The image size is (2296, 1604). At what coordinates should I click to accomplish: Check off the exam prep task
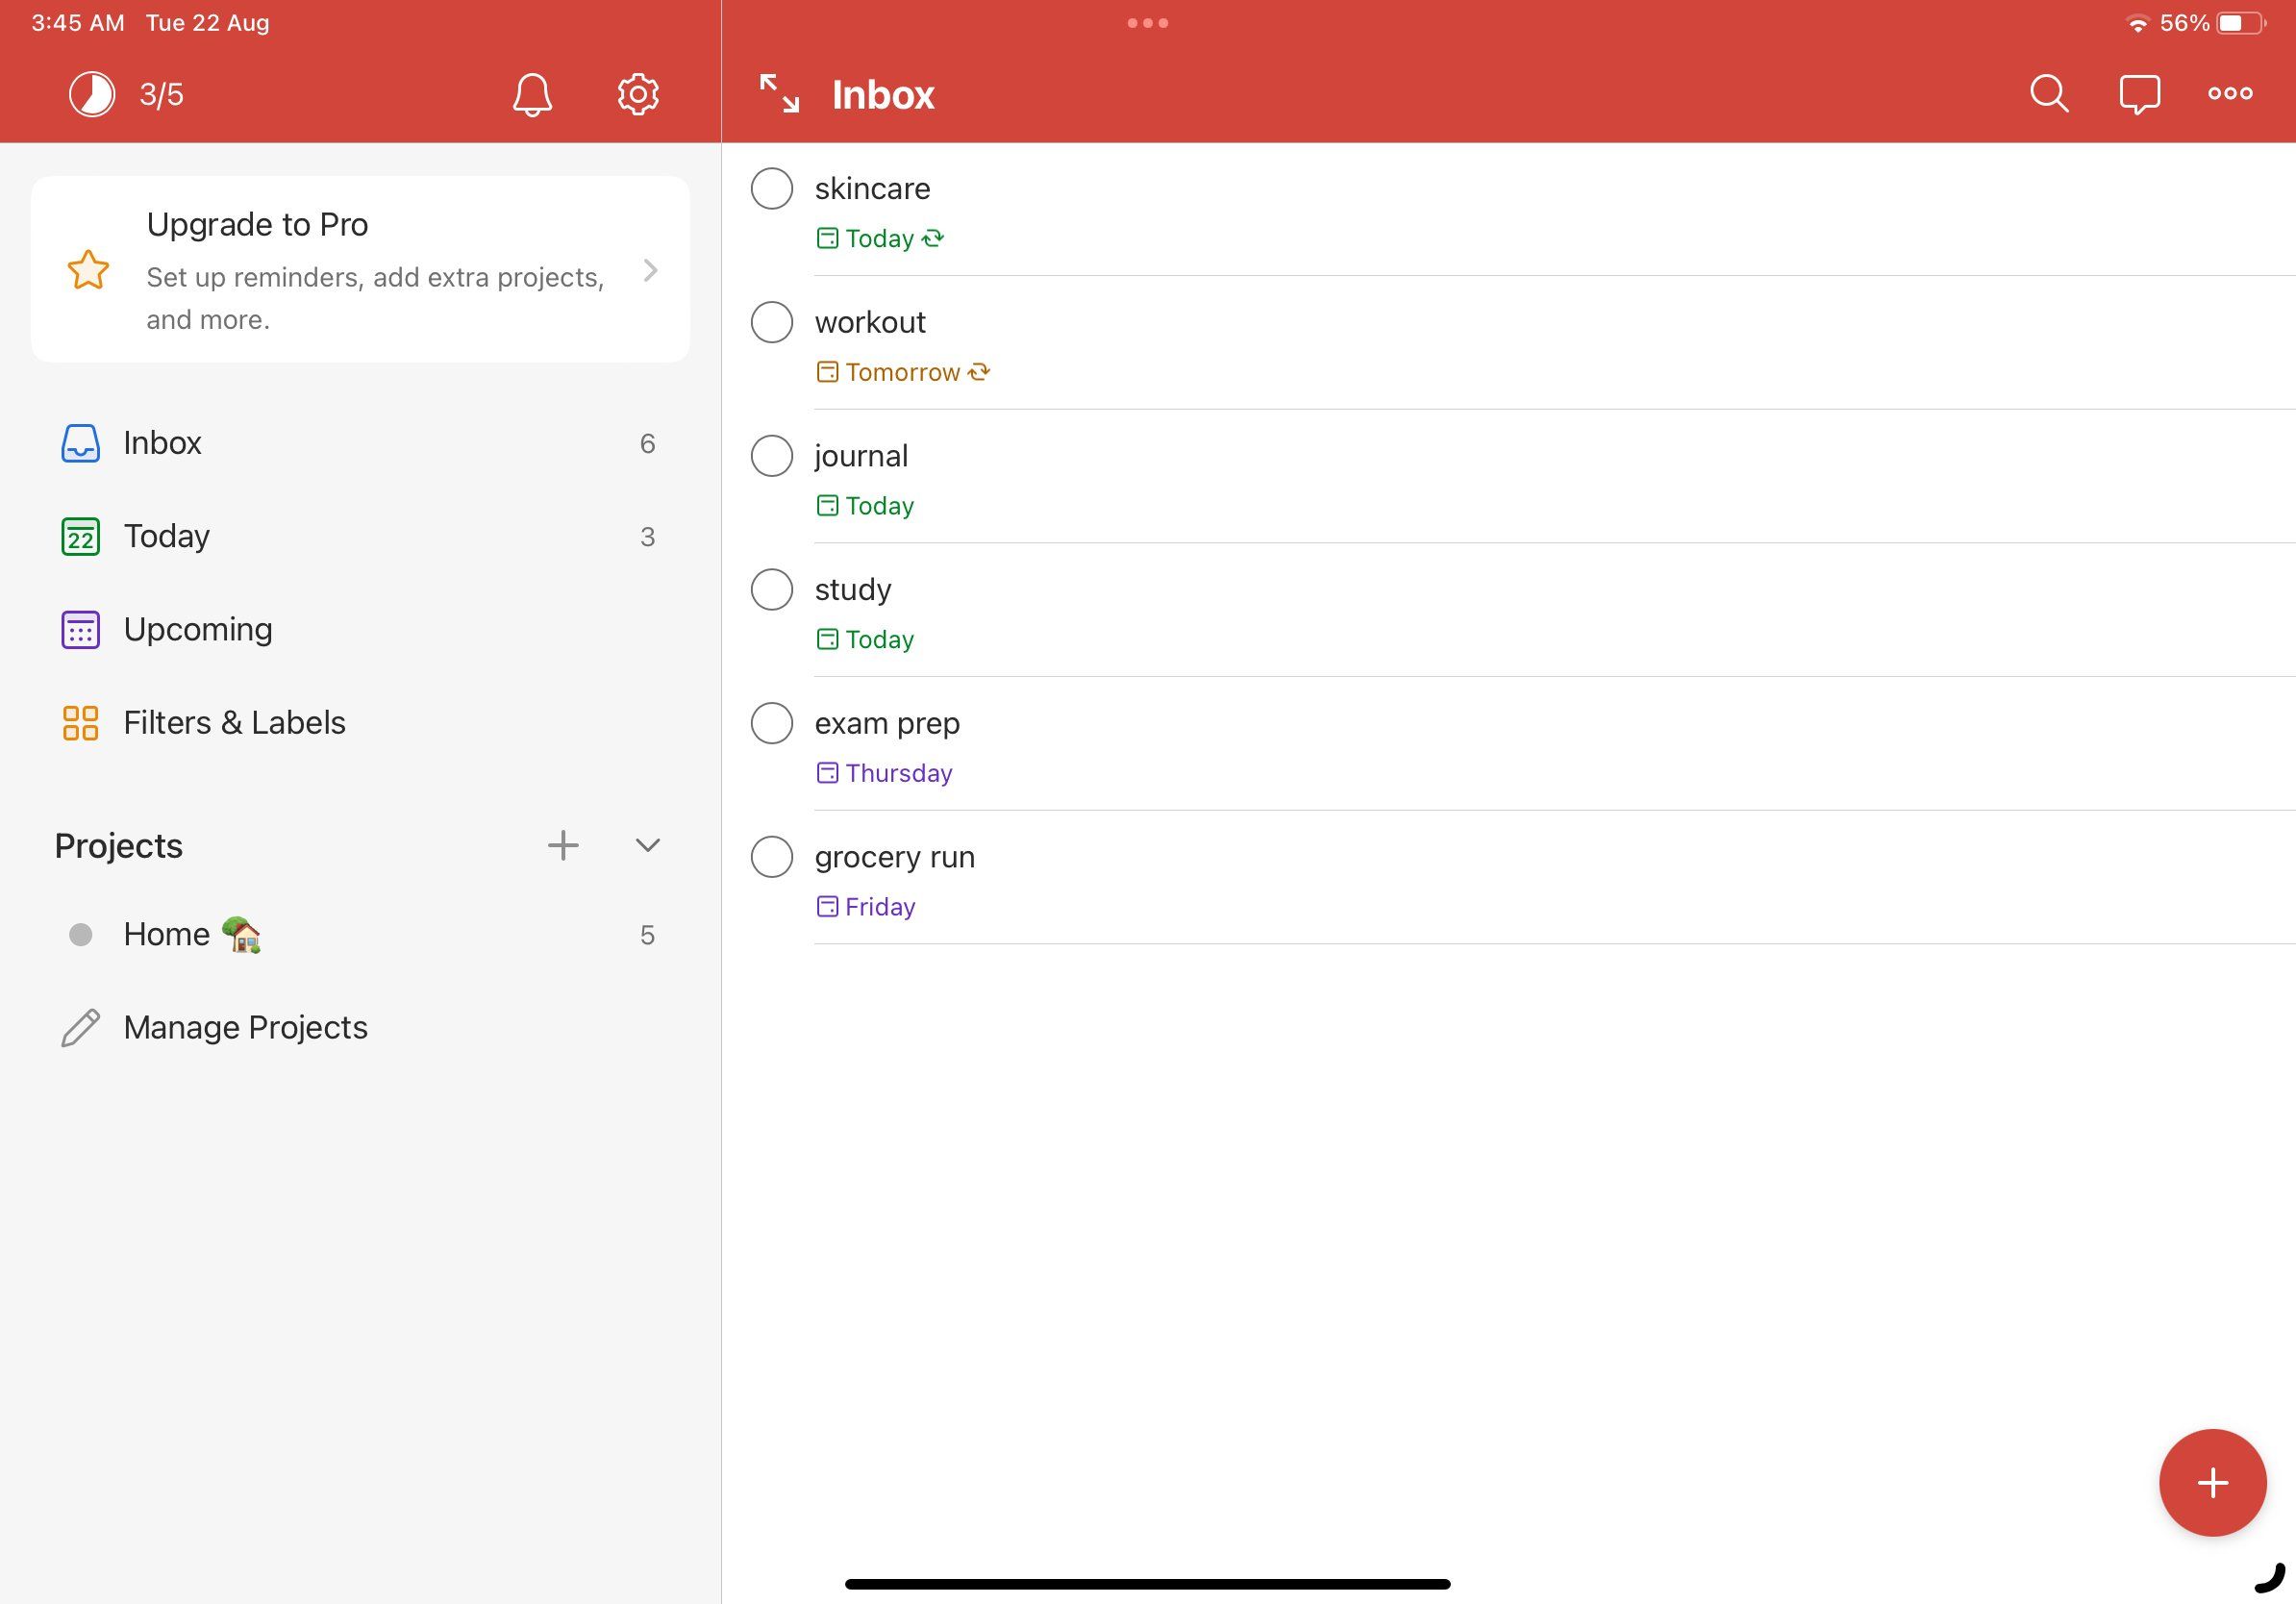point(771,723)
